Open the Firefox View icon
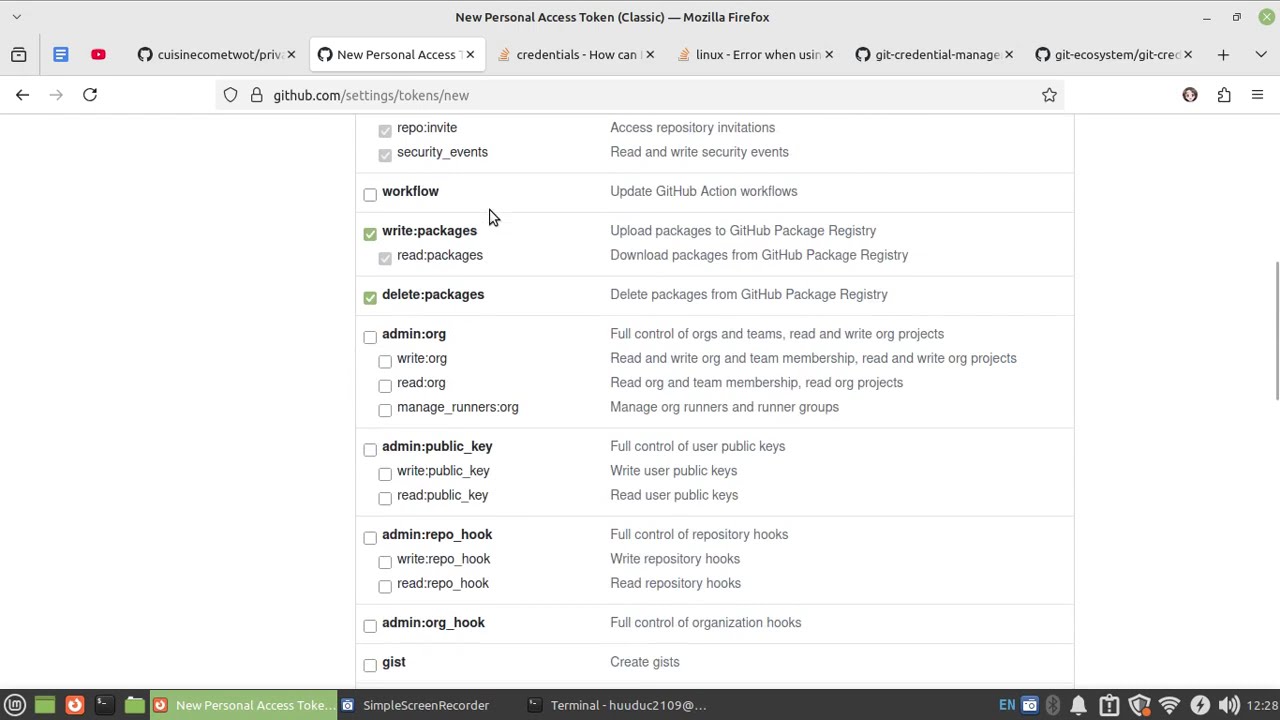This screenshot has height=720, width=1280. 19,55
